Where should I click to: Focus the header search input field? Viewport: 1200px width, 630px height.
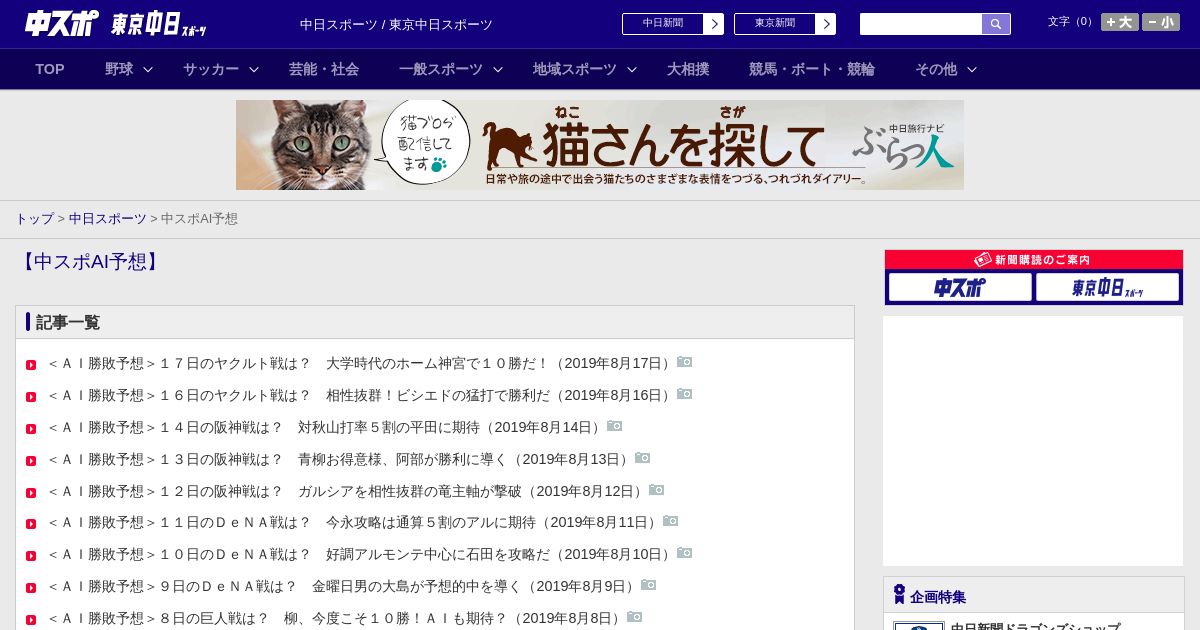(921, 24)
